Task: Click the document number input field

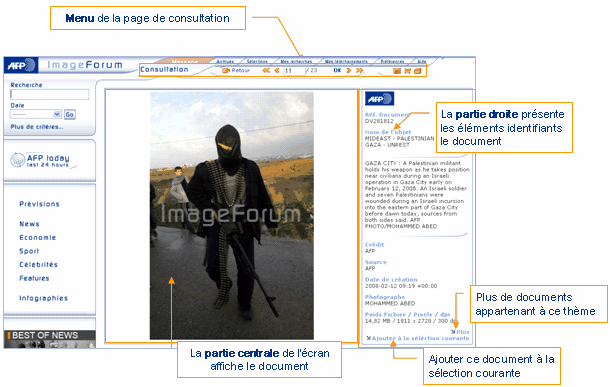Action: click(294, 71)
